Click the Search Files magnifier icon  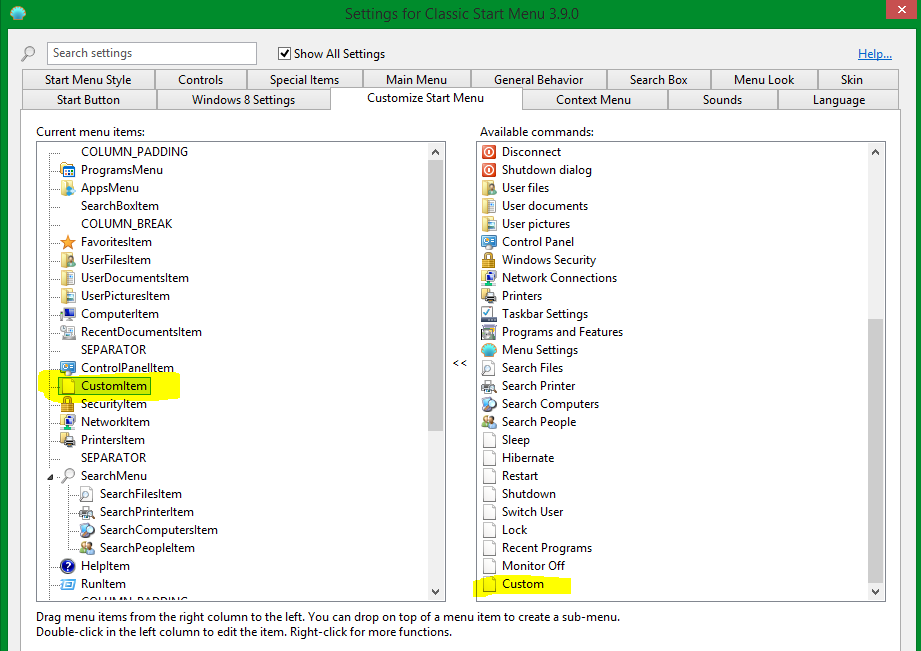pyautogui.click(x=489, y=368)
